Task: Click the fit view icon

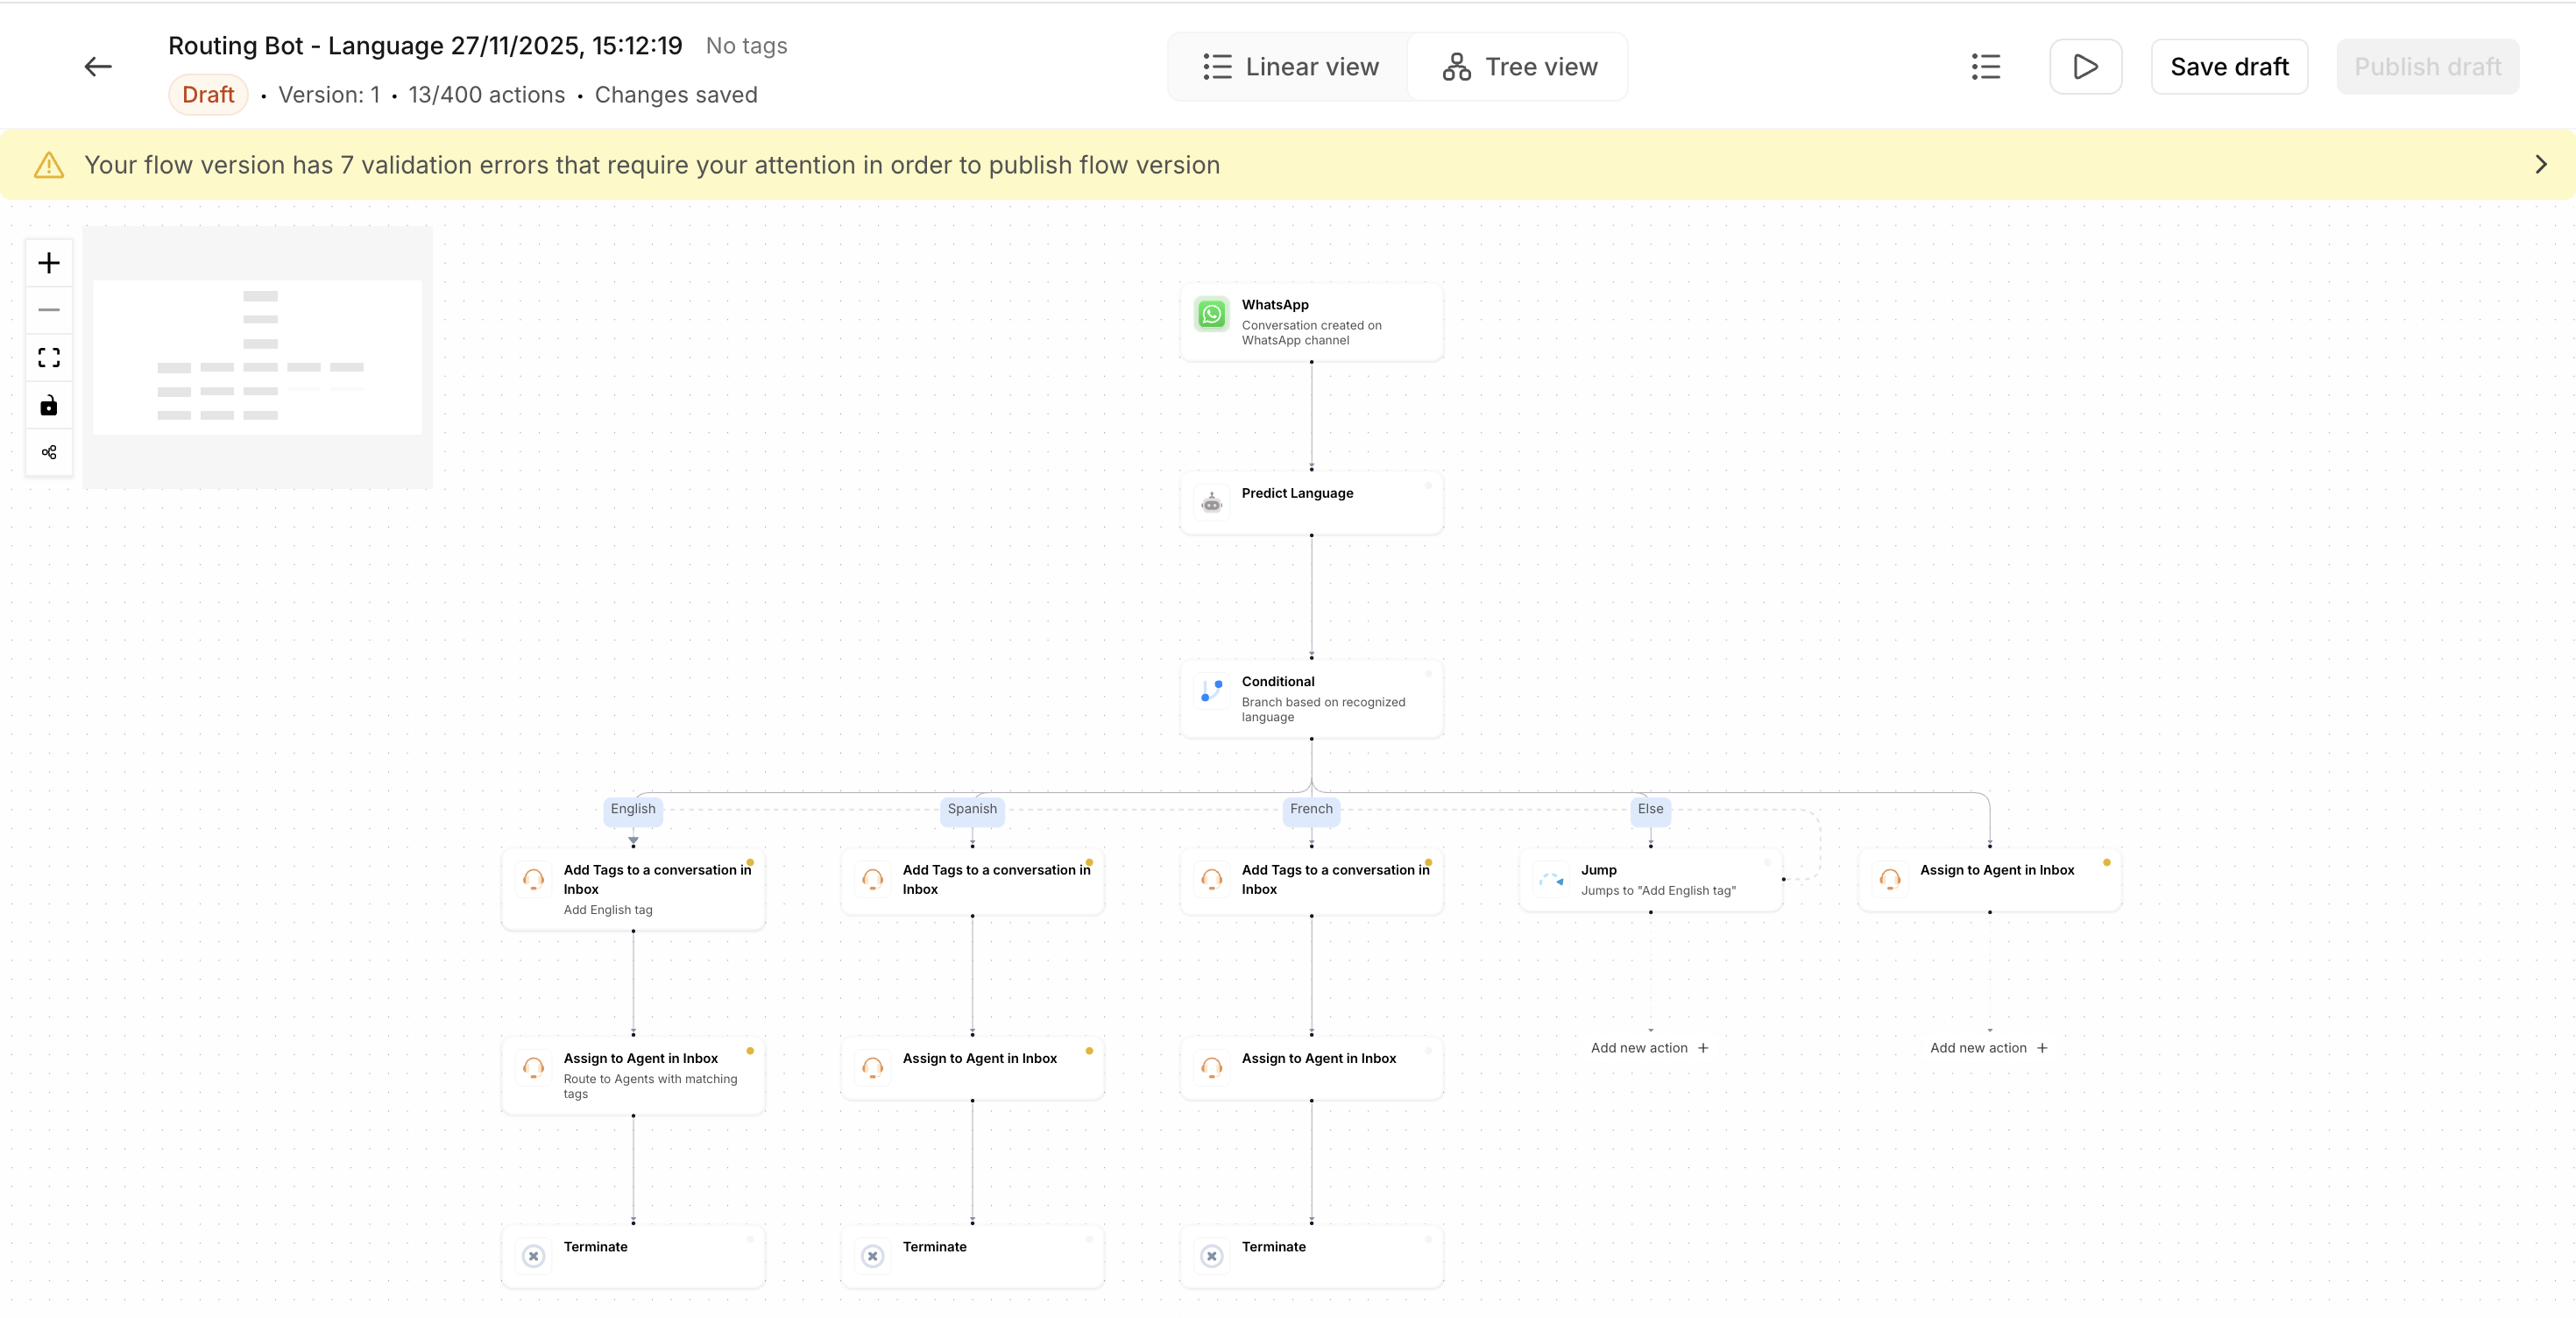Action: coord(48,358)
